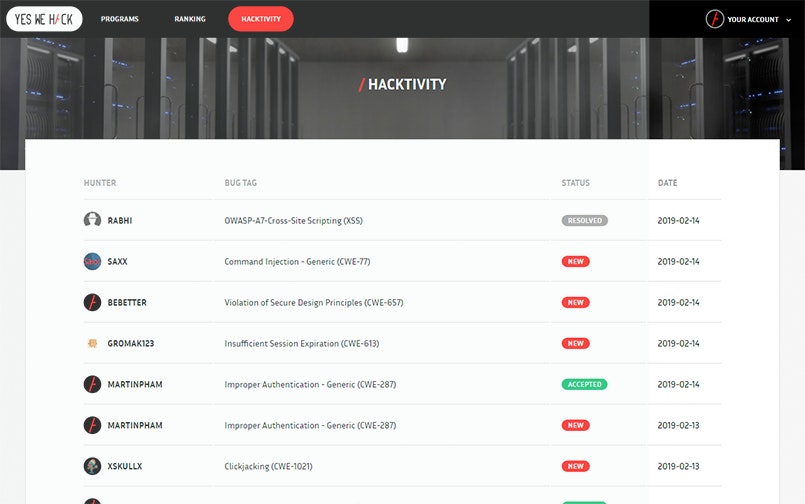
Task: Select 'Improper Authentication' tag in Accepted row
Action: pyautogui.click(x=310, y=384)
